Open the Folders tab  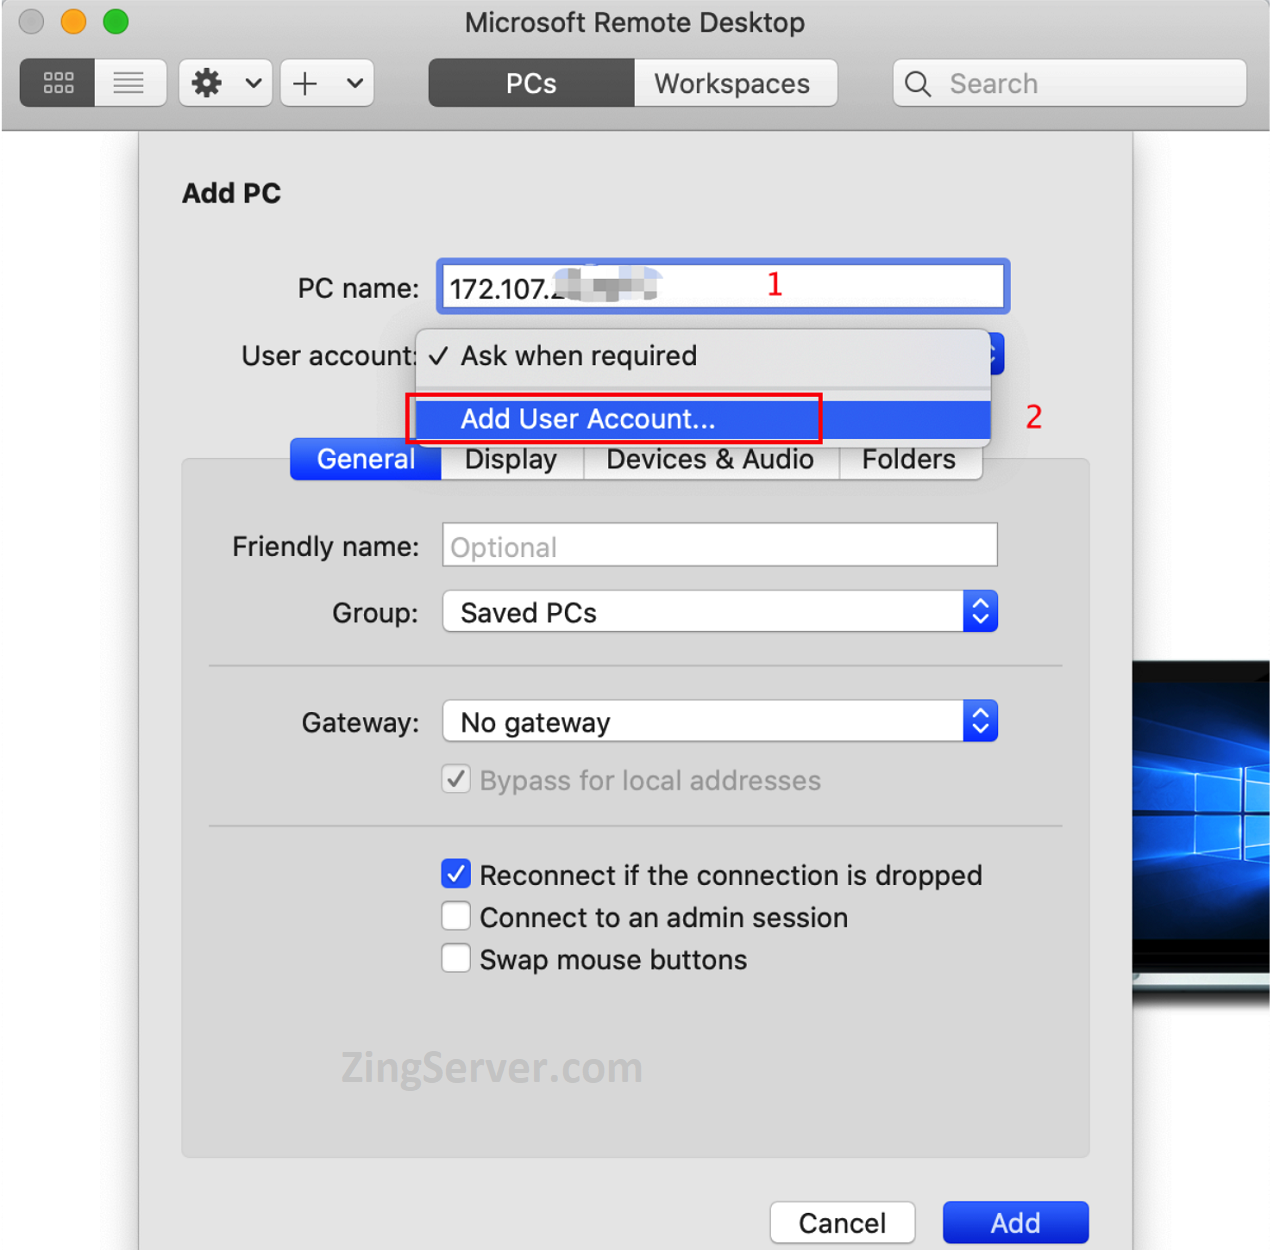click(909, 460)
